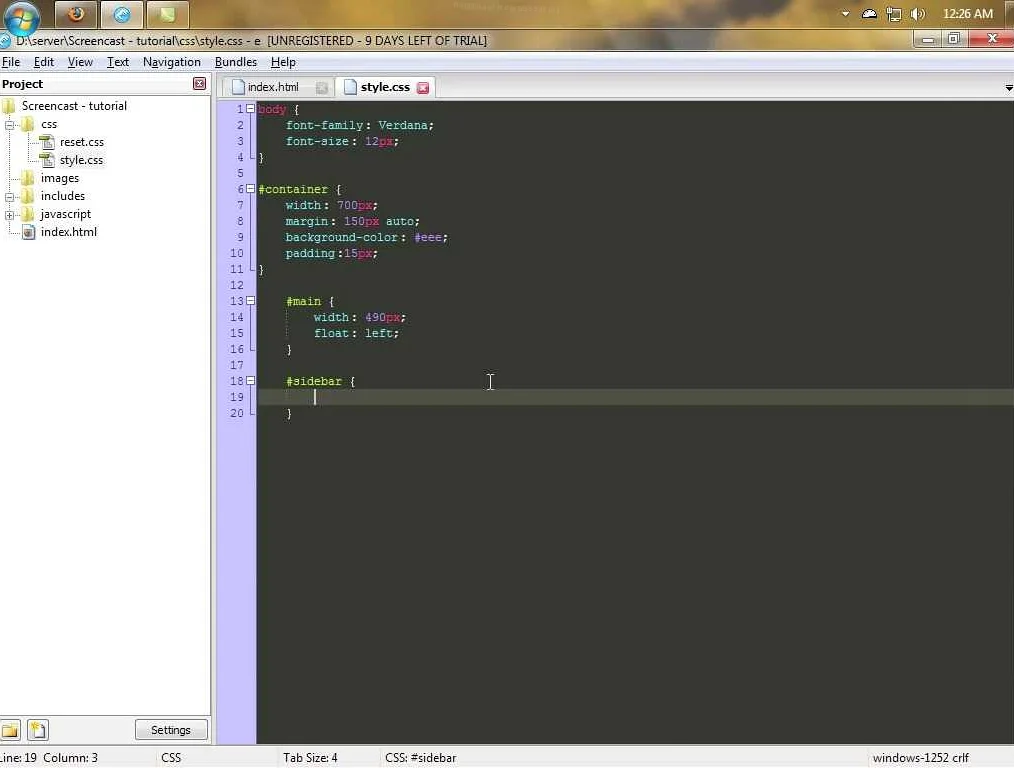Click the new file icon beside the folder icon

pos(37,730)
